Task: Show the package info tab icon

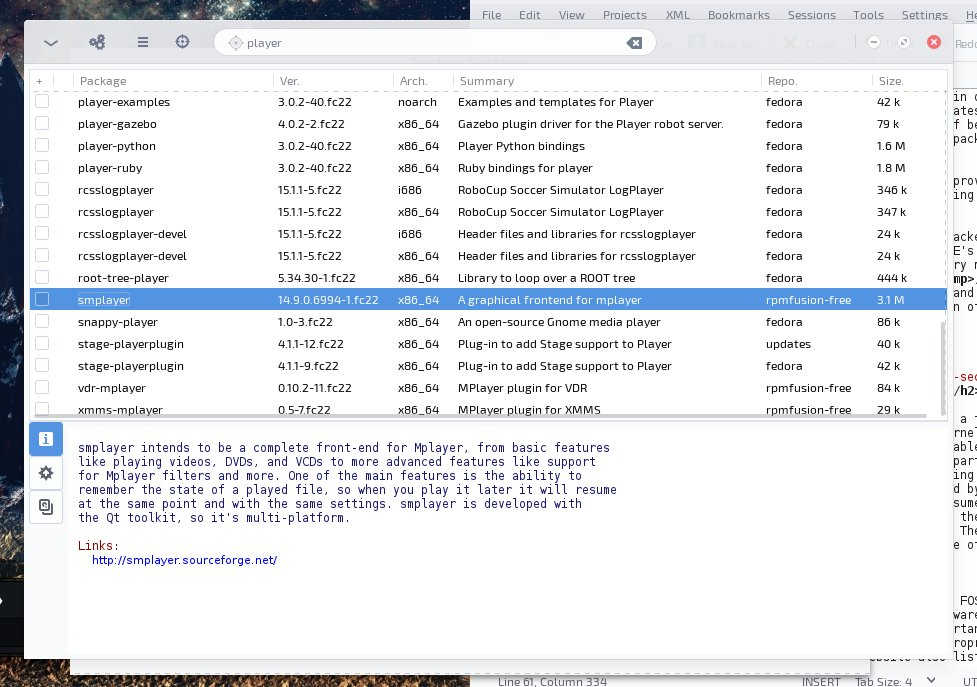Action: point(45,438)
